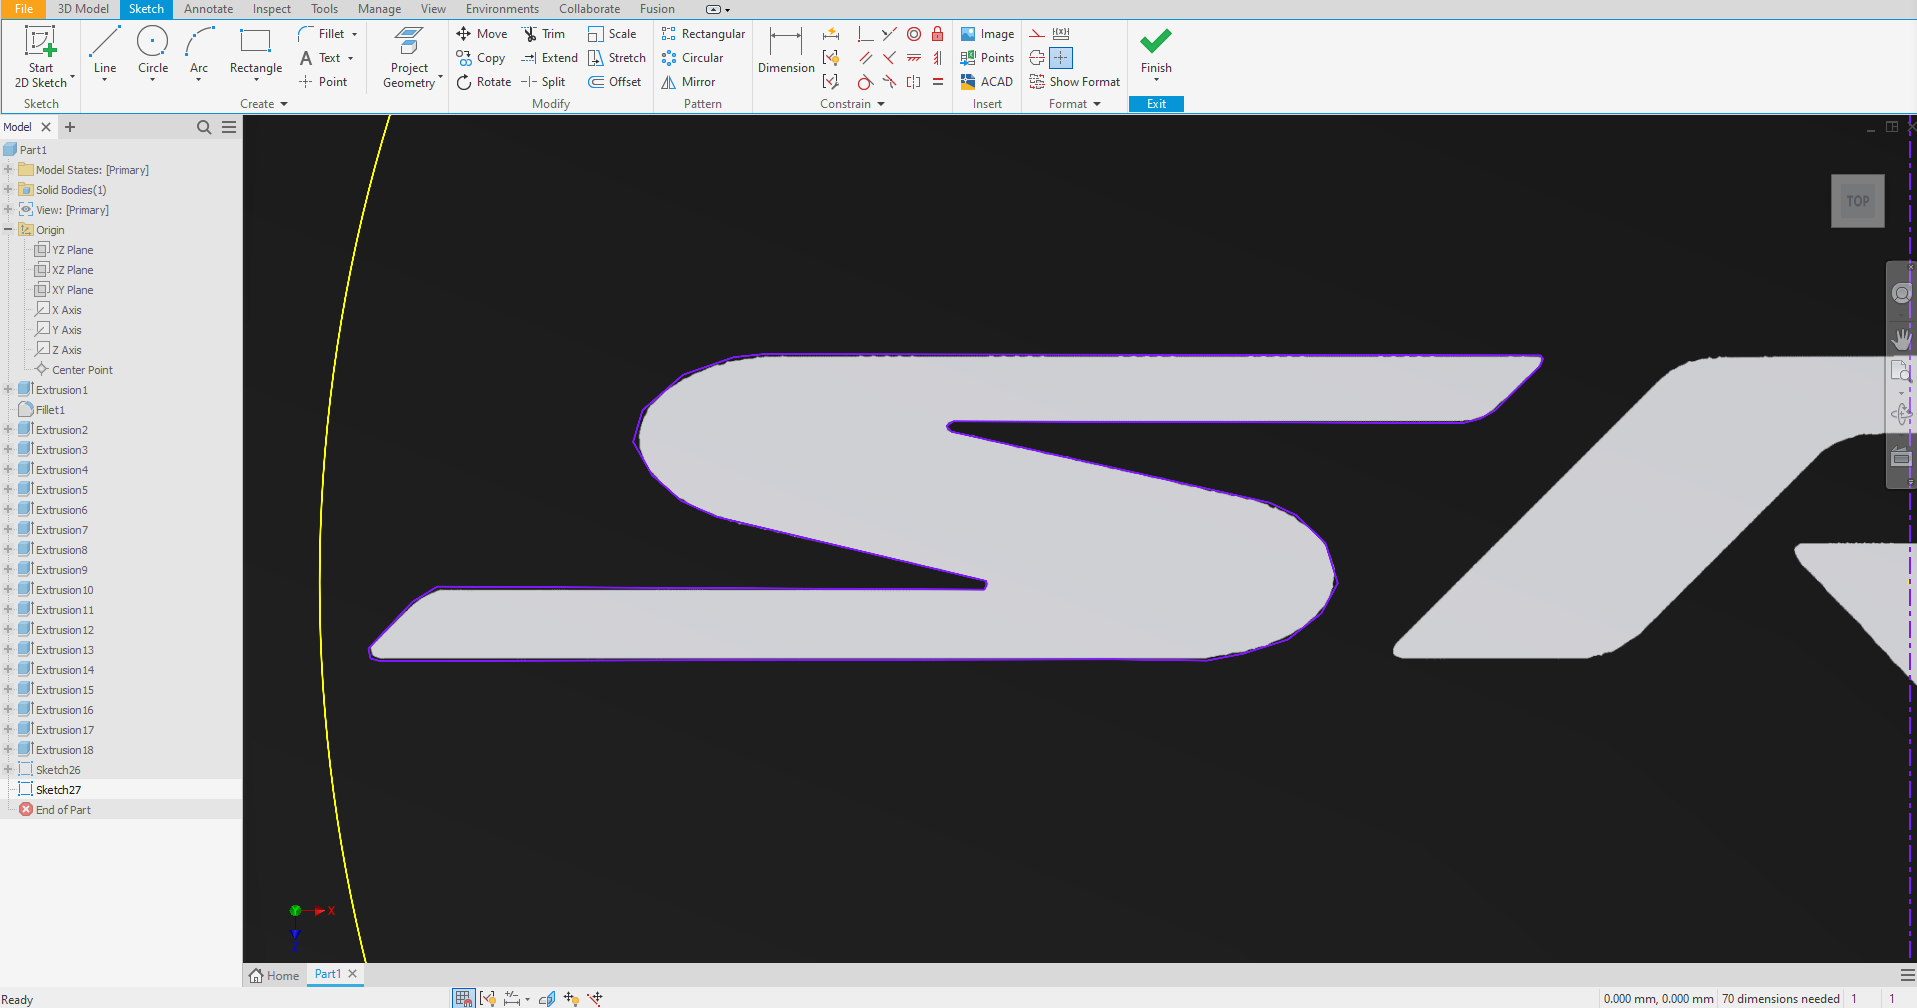Select the Rectangle sketch tool
The image size is (1917, 1008).
click(256, 52)
